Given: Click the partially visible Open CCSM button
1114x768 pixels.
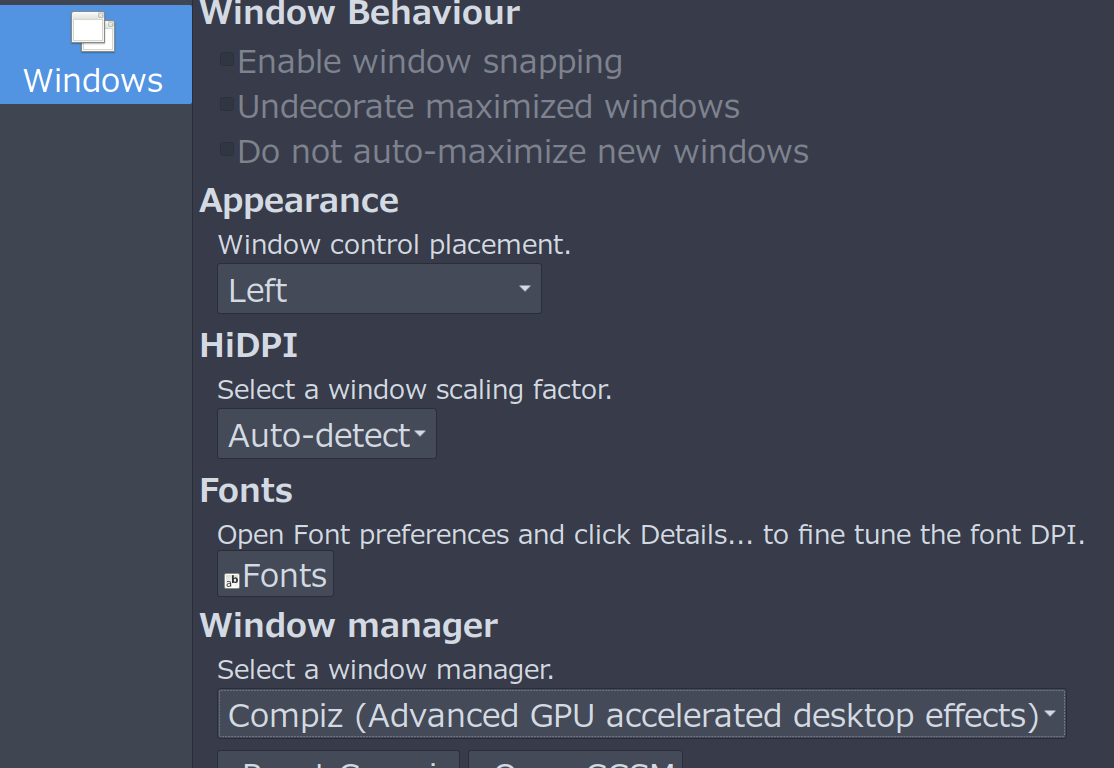Looking at the screenshot, I should [x=575, y=759].
